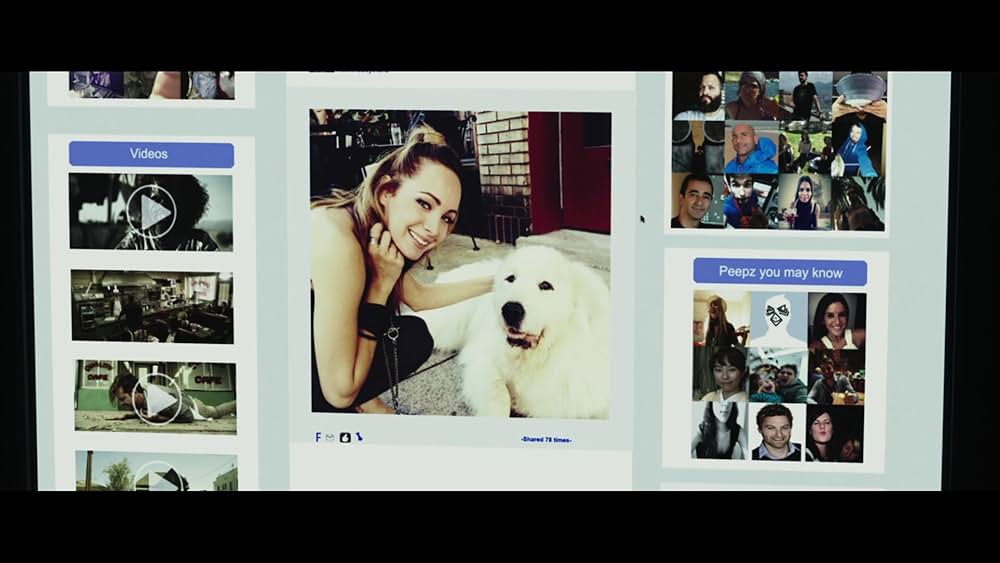Open partially visible photo strip above Videos
Screen dimensions: 1000x563
151,85
